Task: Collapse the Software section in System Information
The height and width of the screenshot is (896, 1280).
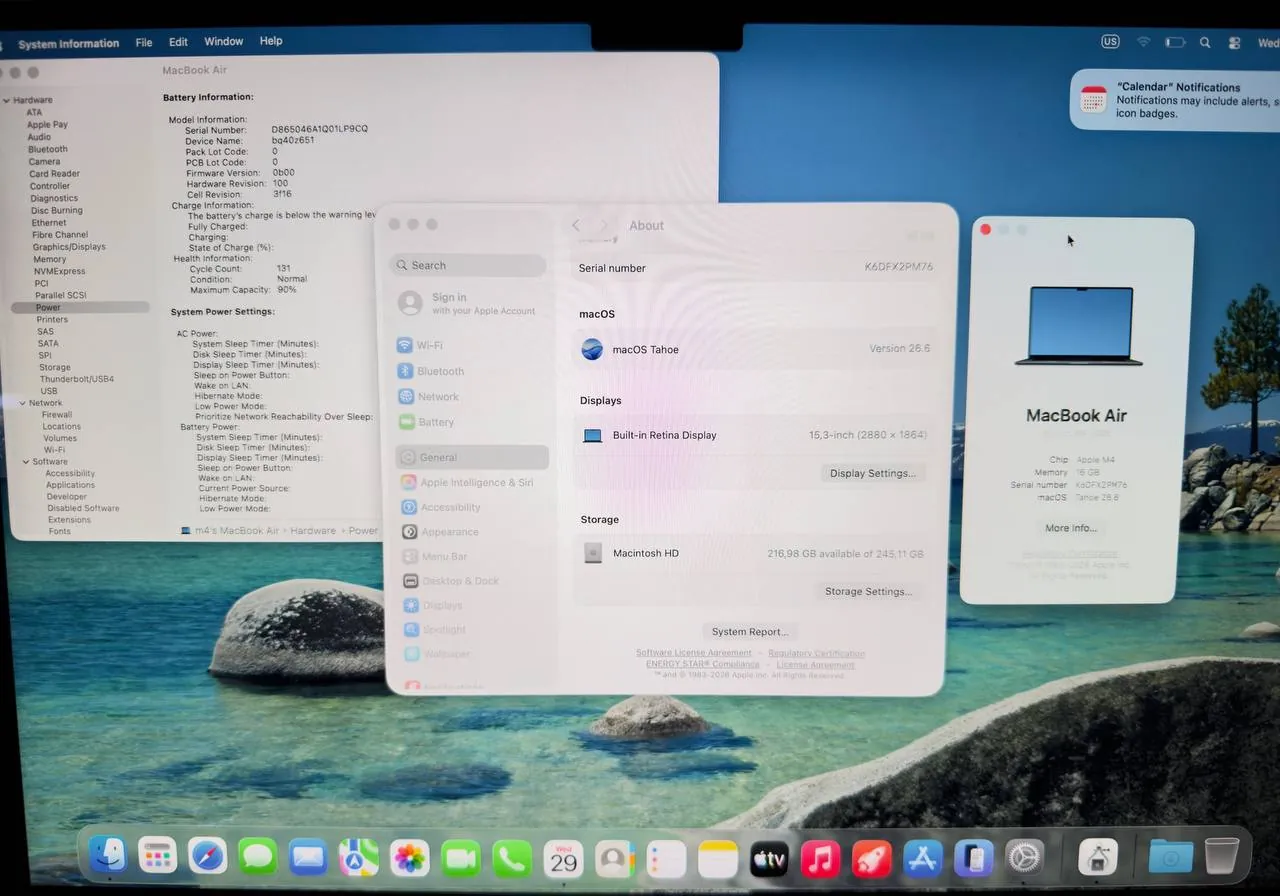Action: coord(25,462)
